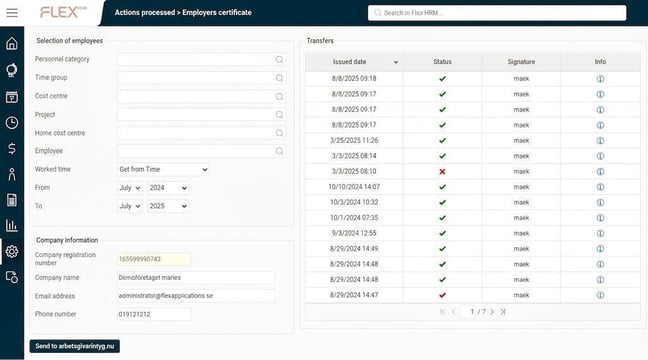Screen dimensions: 648x360
Task: Open info for 9/3/2024 12:55 transfer
Action: point(600,234)
